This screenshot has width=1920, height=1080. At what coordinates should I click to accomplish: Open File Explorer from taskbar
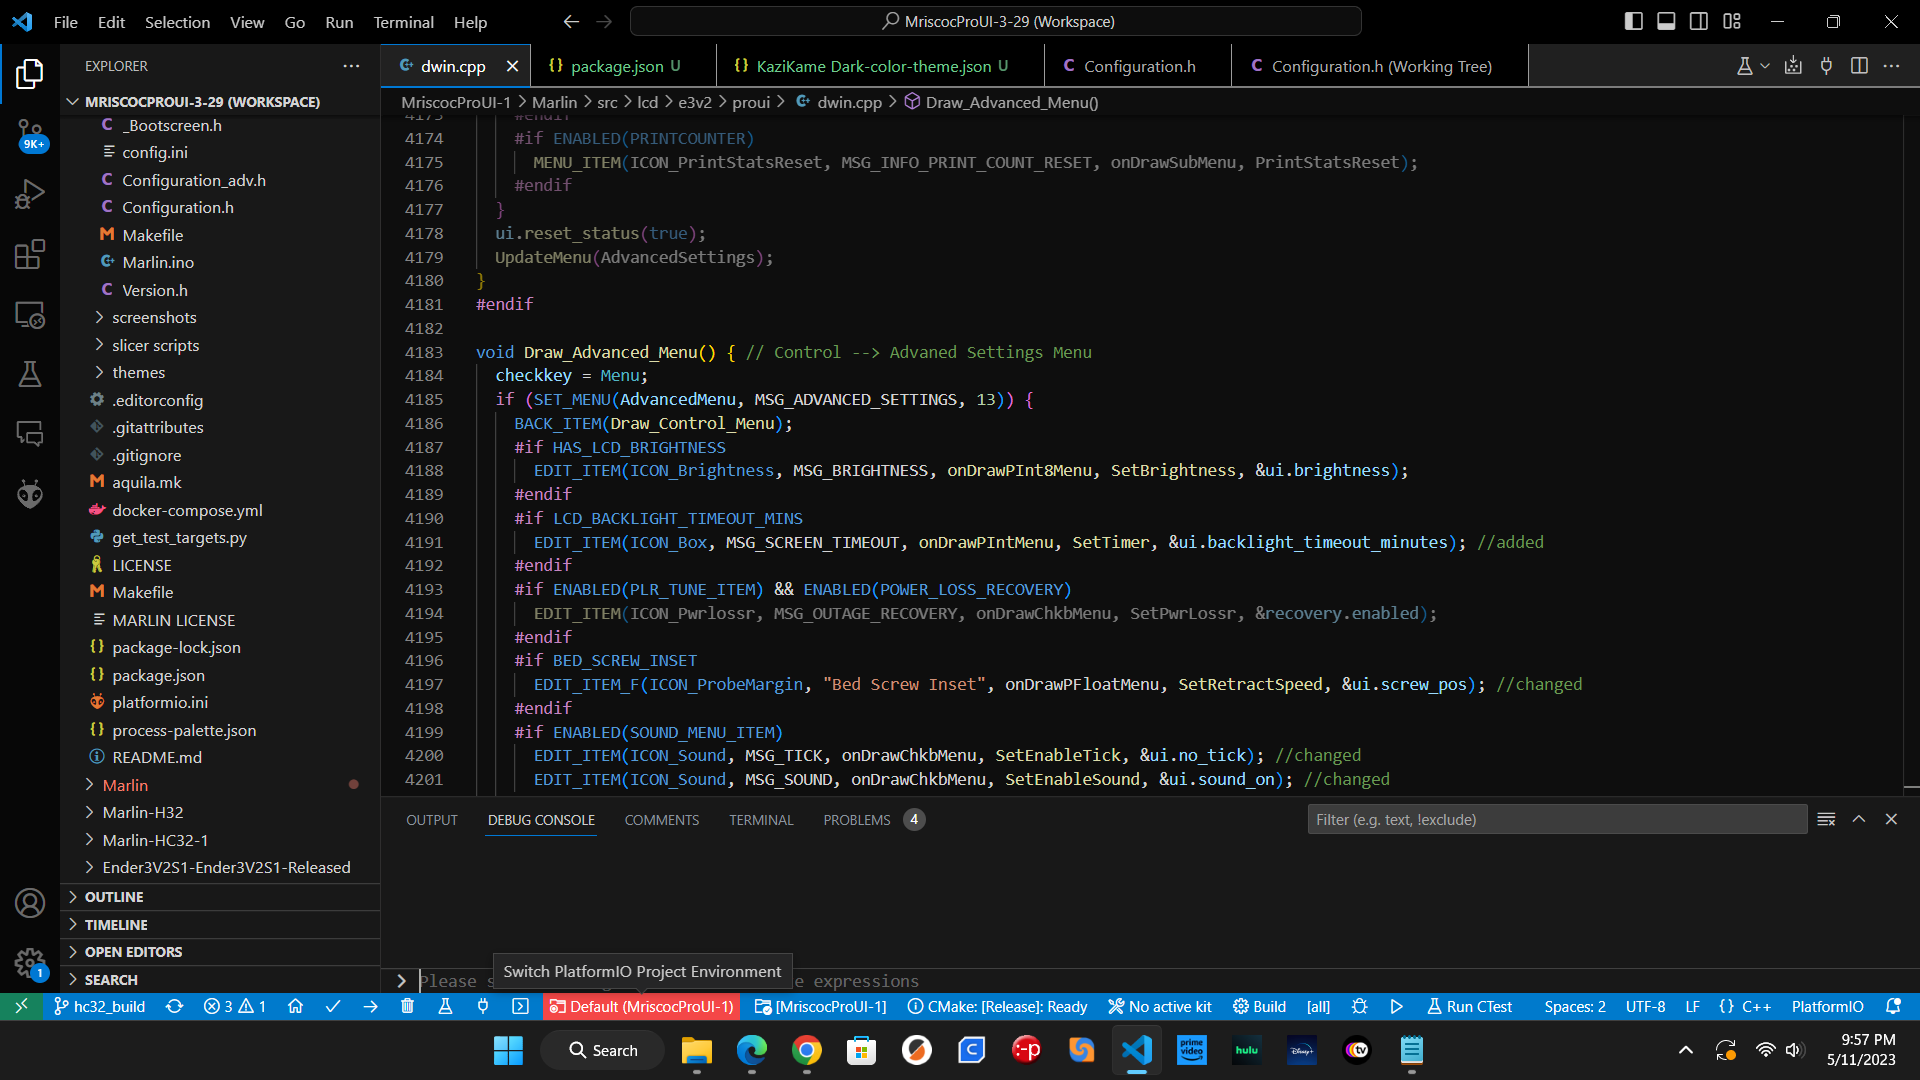point(696,1050)
